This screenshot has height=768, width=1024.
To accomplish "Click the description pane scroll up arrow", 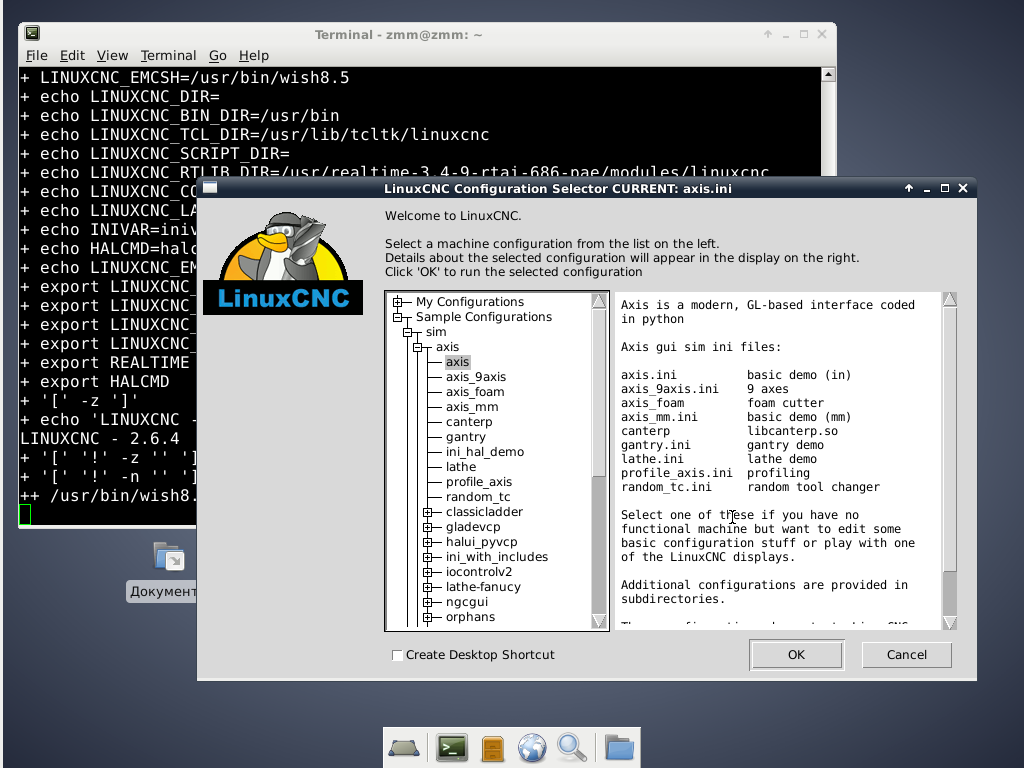I will pyautogui.click(x=950, y=300).
